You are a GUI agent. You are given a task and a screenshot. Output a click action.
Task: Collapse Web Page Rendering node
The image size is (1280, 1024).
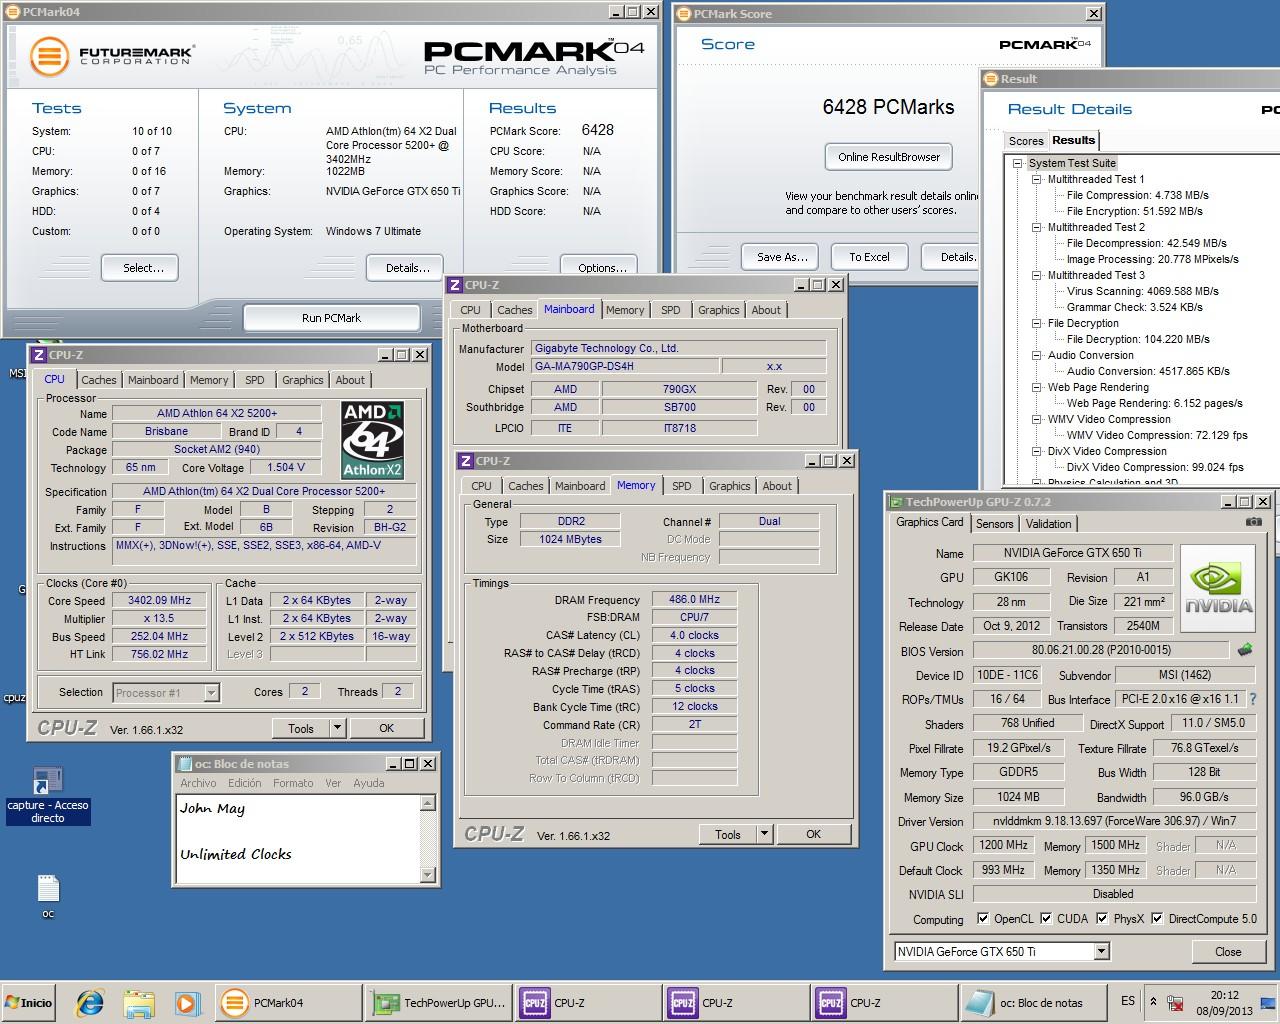pos(1037,387)
